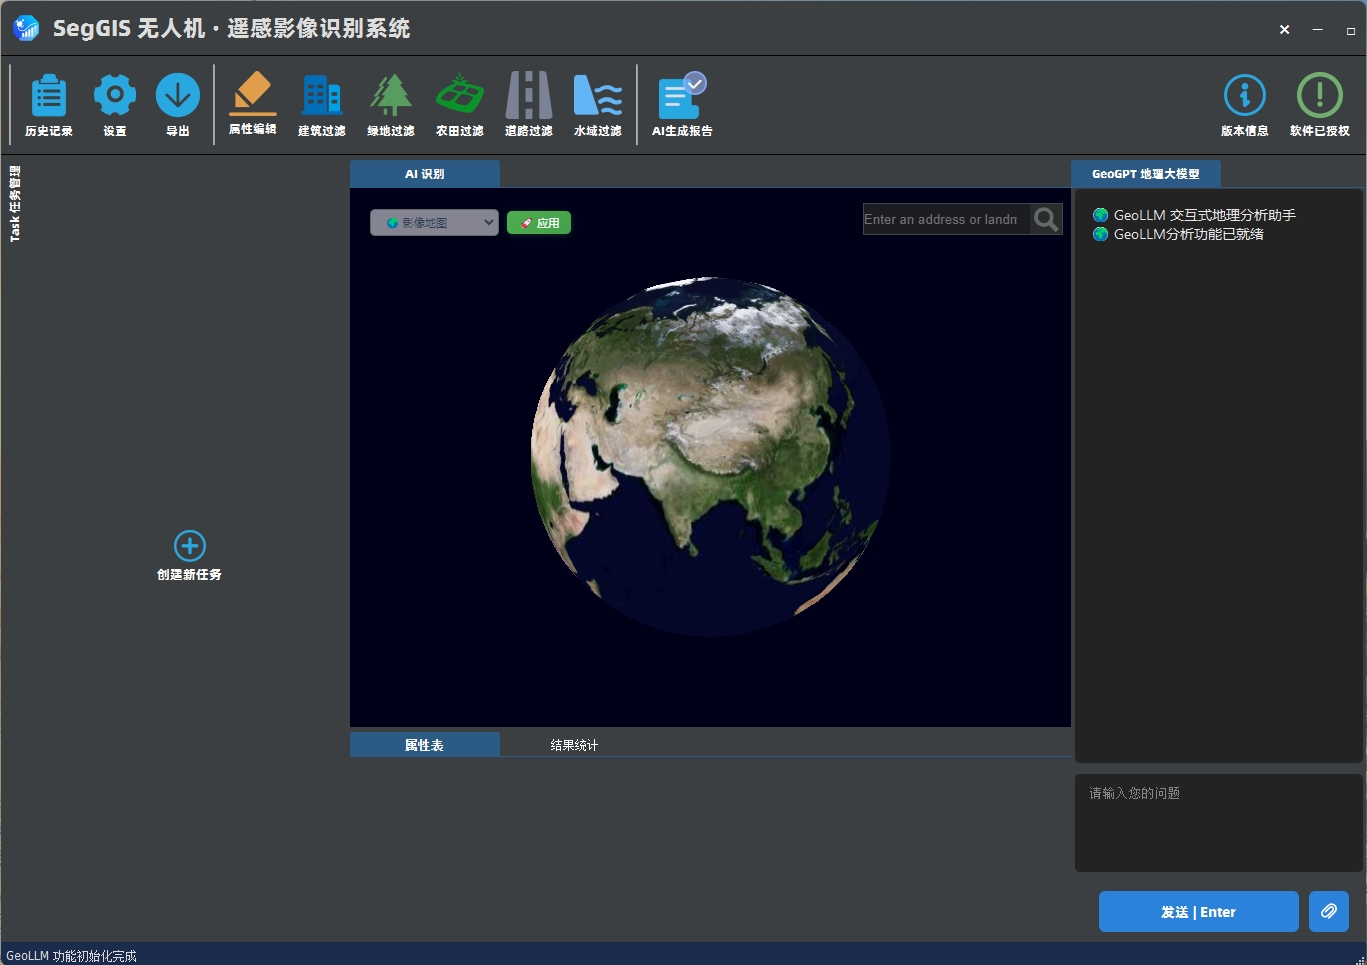Click the address search input field
Viewport: 1367px width, 965px height.
pos(945,220)
